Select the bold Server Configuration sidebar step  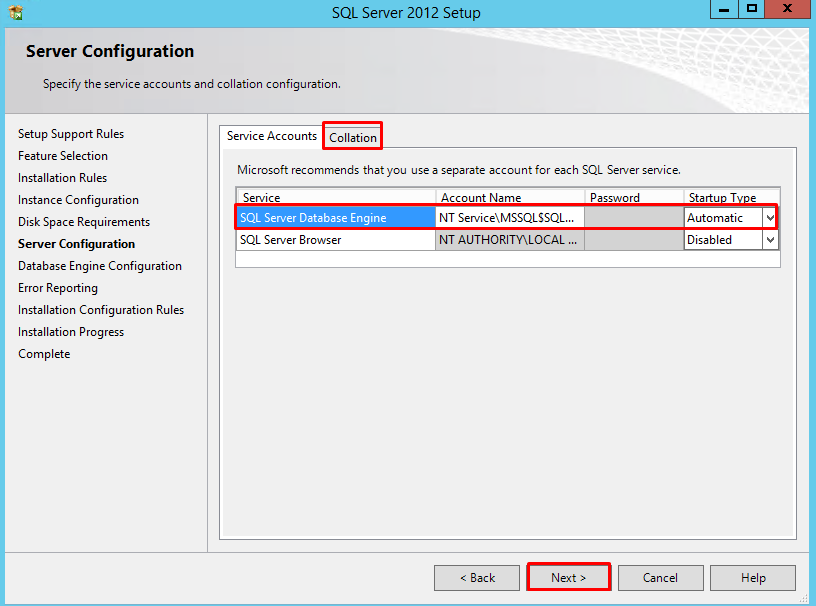click(x=76, y=244)
